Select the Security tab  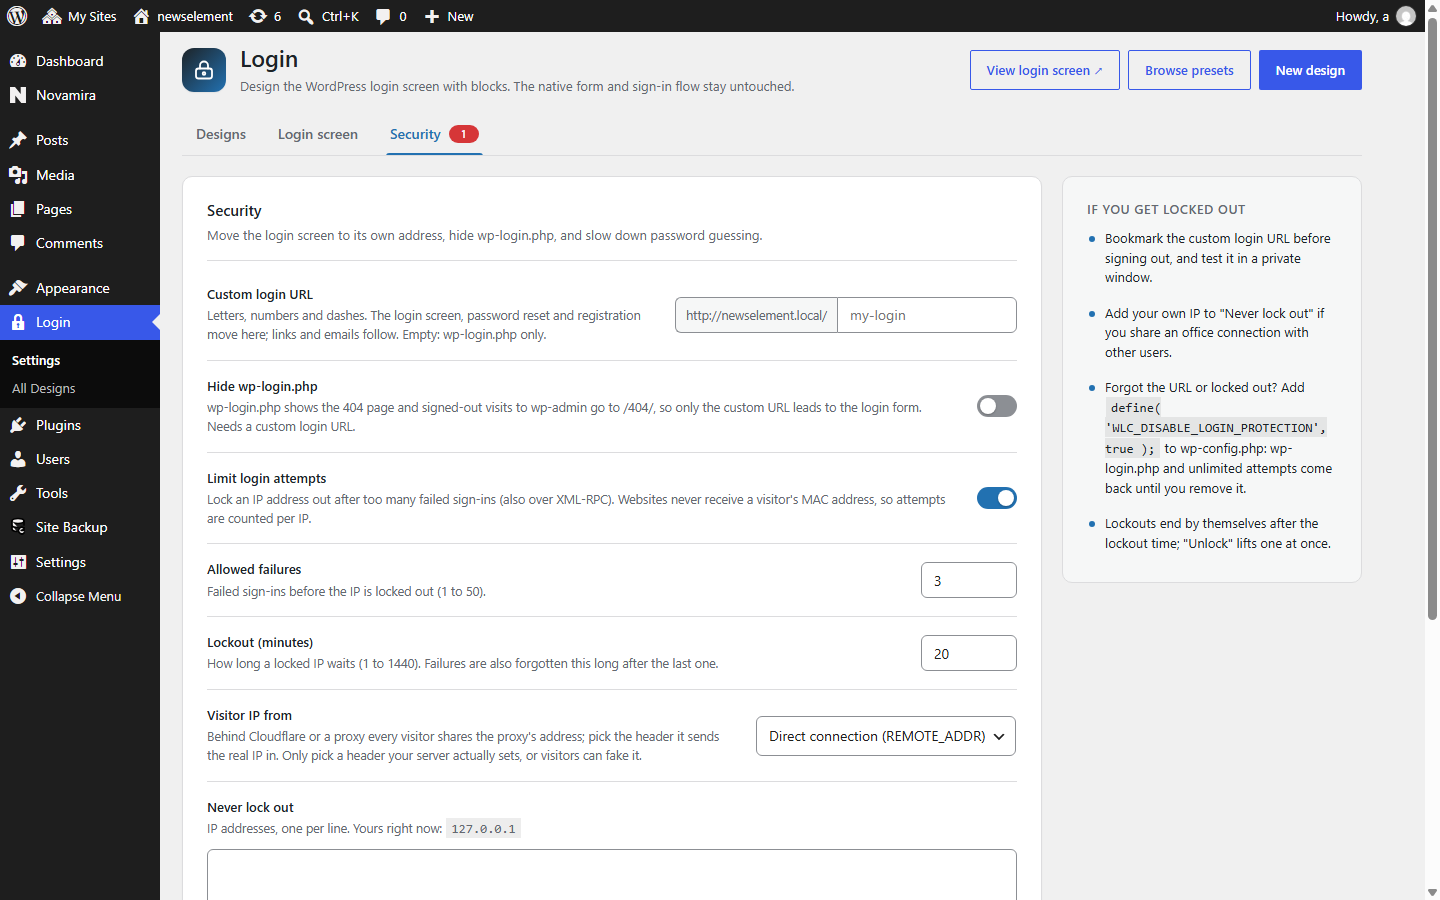tap(434, 134)
